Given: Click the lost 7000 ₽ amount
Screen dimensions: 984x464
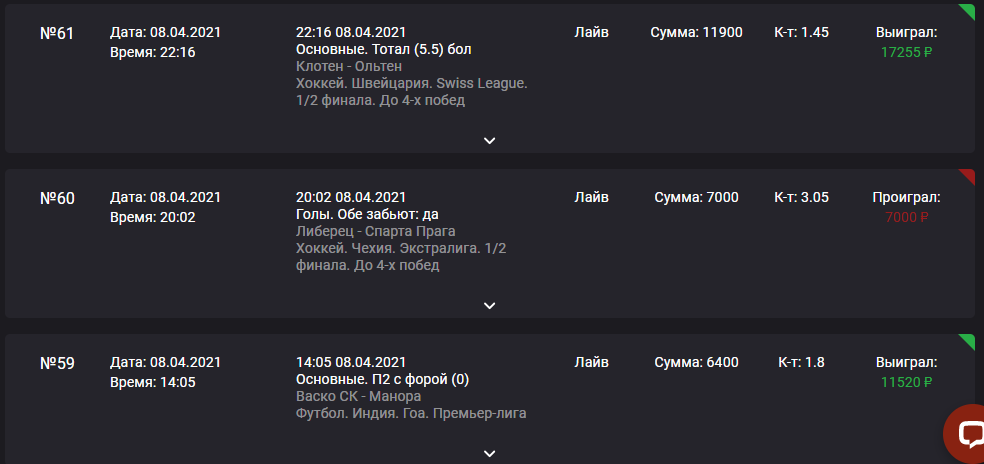Looking at the screenshot, I should (x=906, y=216).
